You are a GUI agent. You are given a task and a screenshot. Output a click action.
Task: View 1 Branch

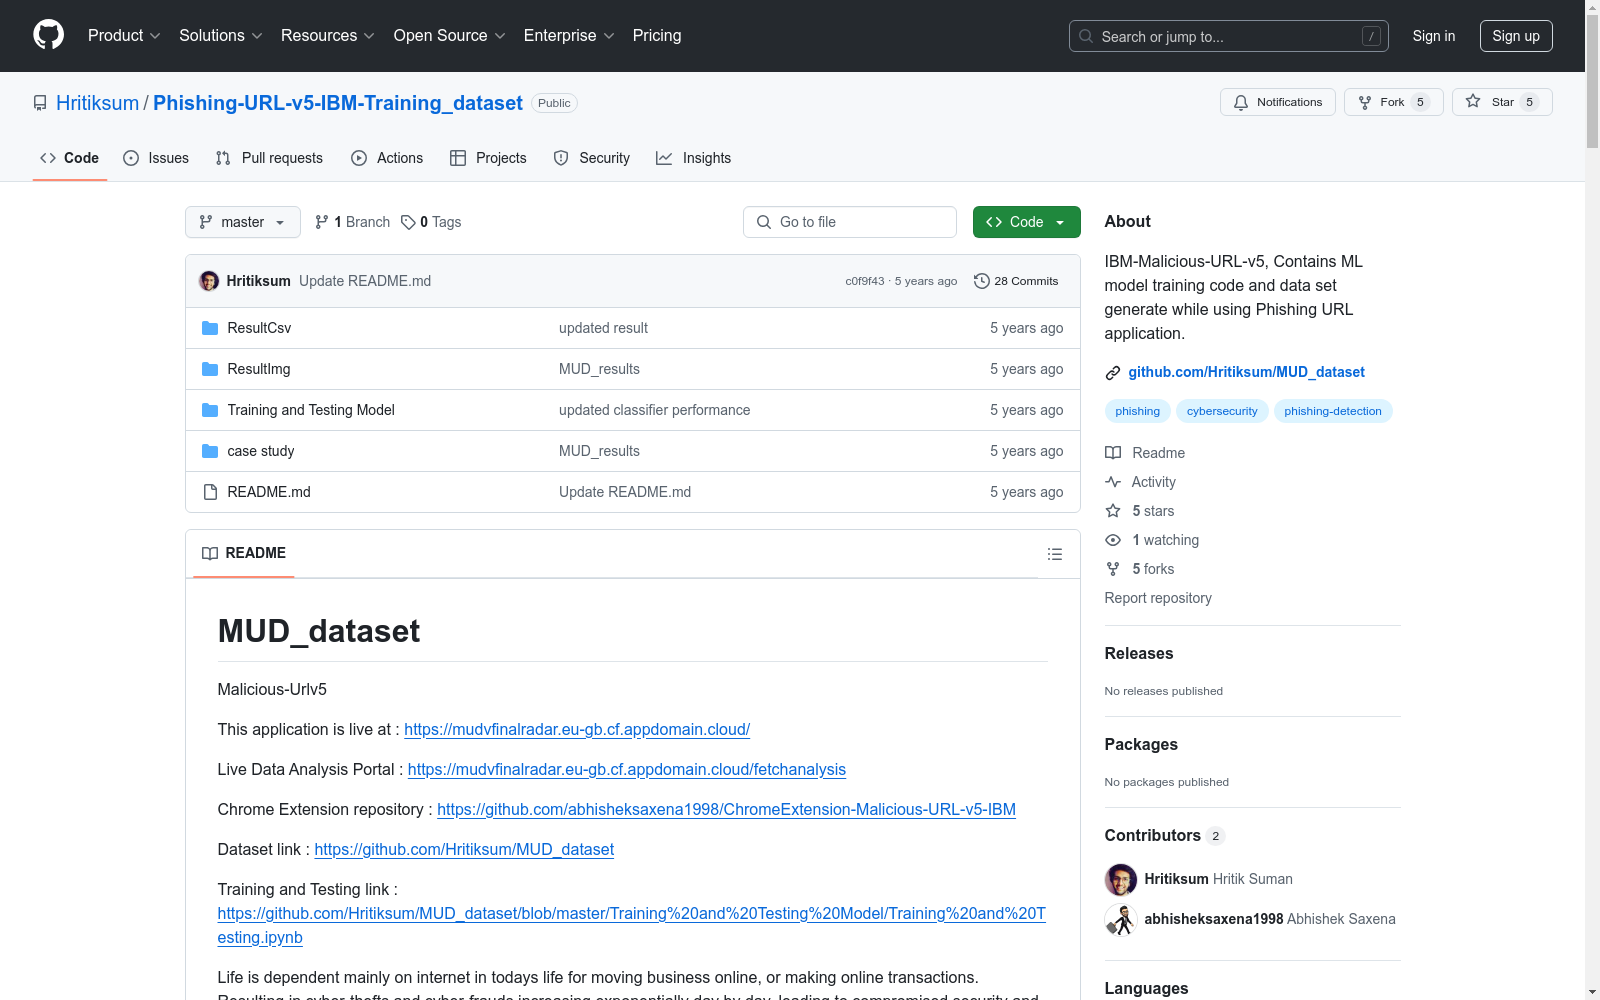[x=352, y=222]
